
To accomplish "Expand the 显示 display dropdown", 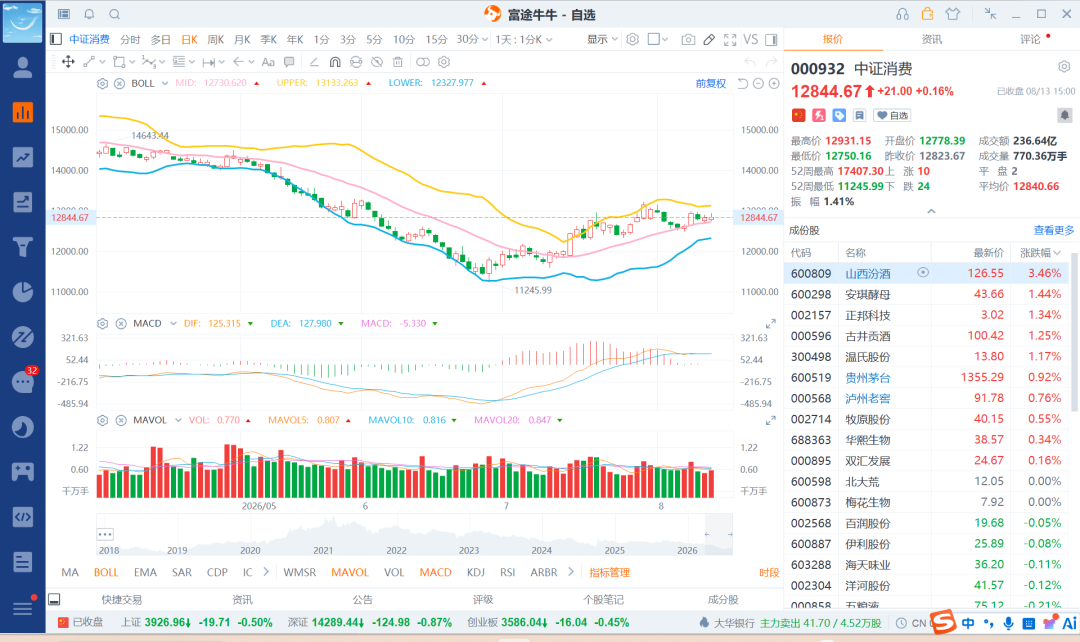I will pos(602,39).
